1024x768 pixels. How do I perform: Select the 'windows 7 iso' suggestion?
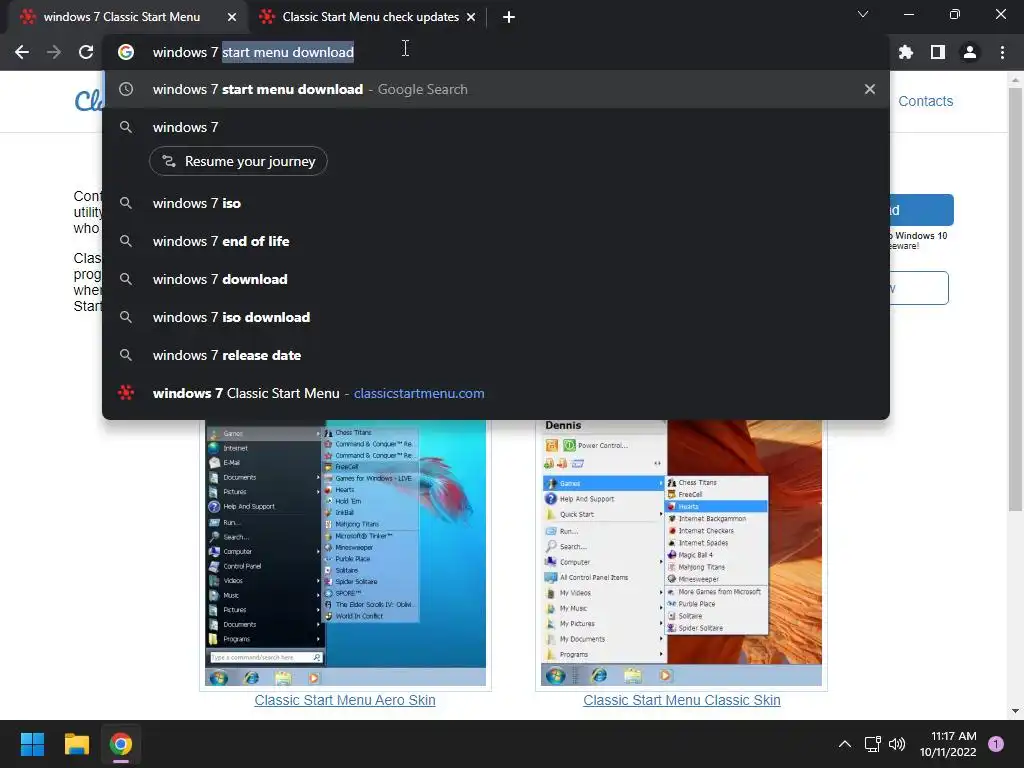click(x=496, y=203)
